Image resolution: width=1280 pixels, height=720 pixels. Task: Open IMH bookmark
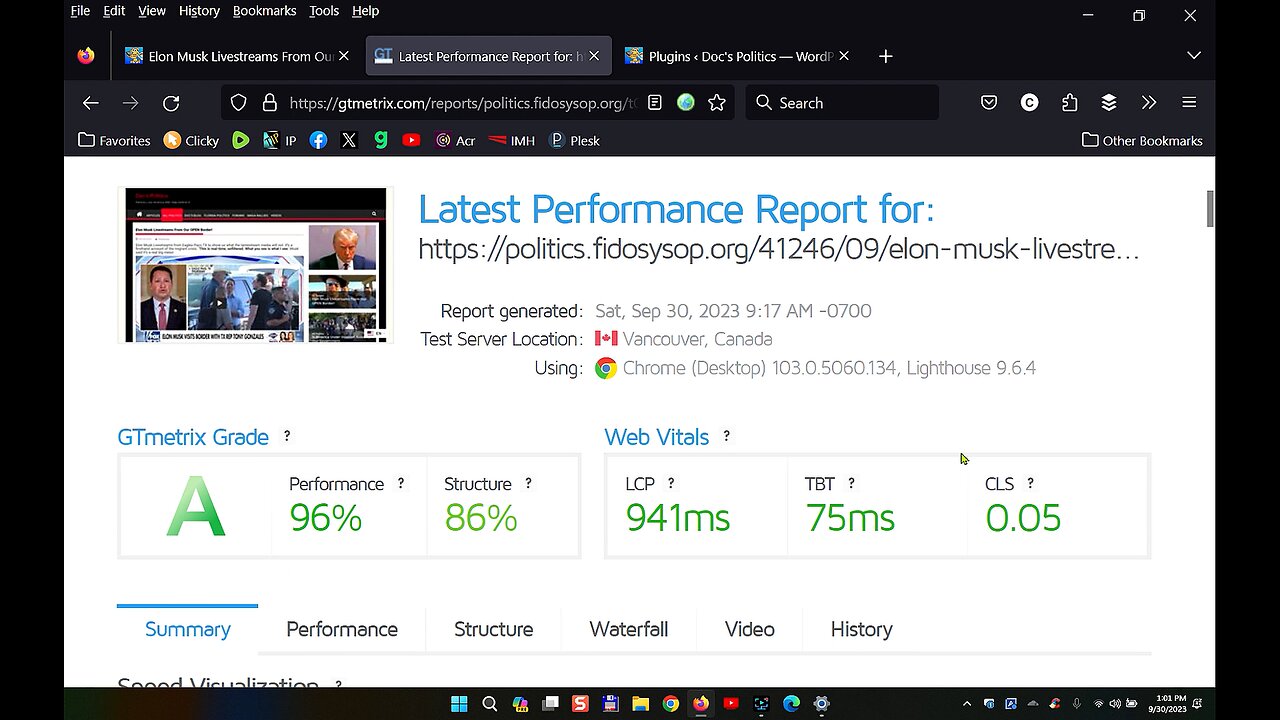[512, 141]
